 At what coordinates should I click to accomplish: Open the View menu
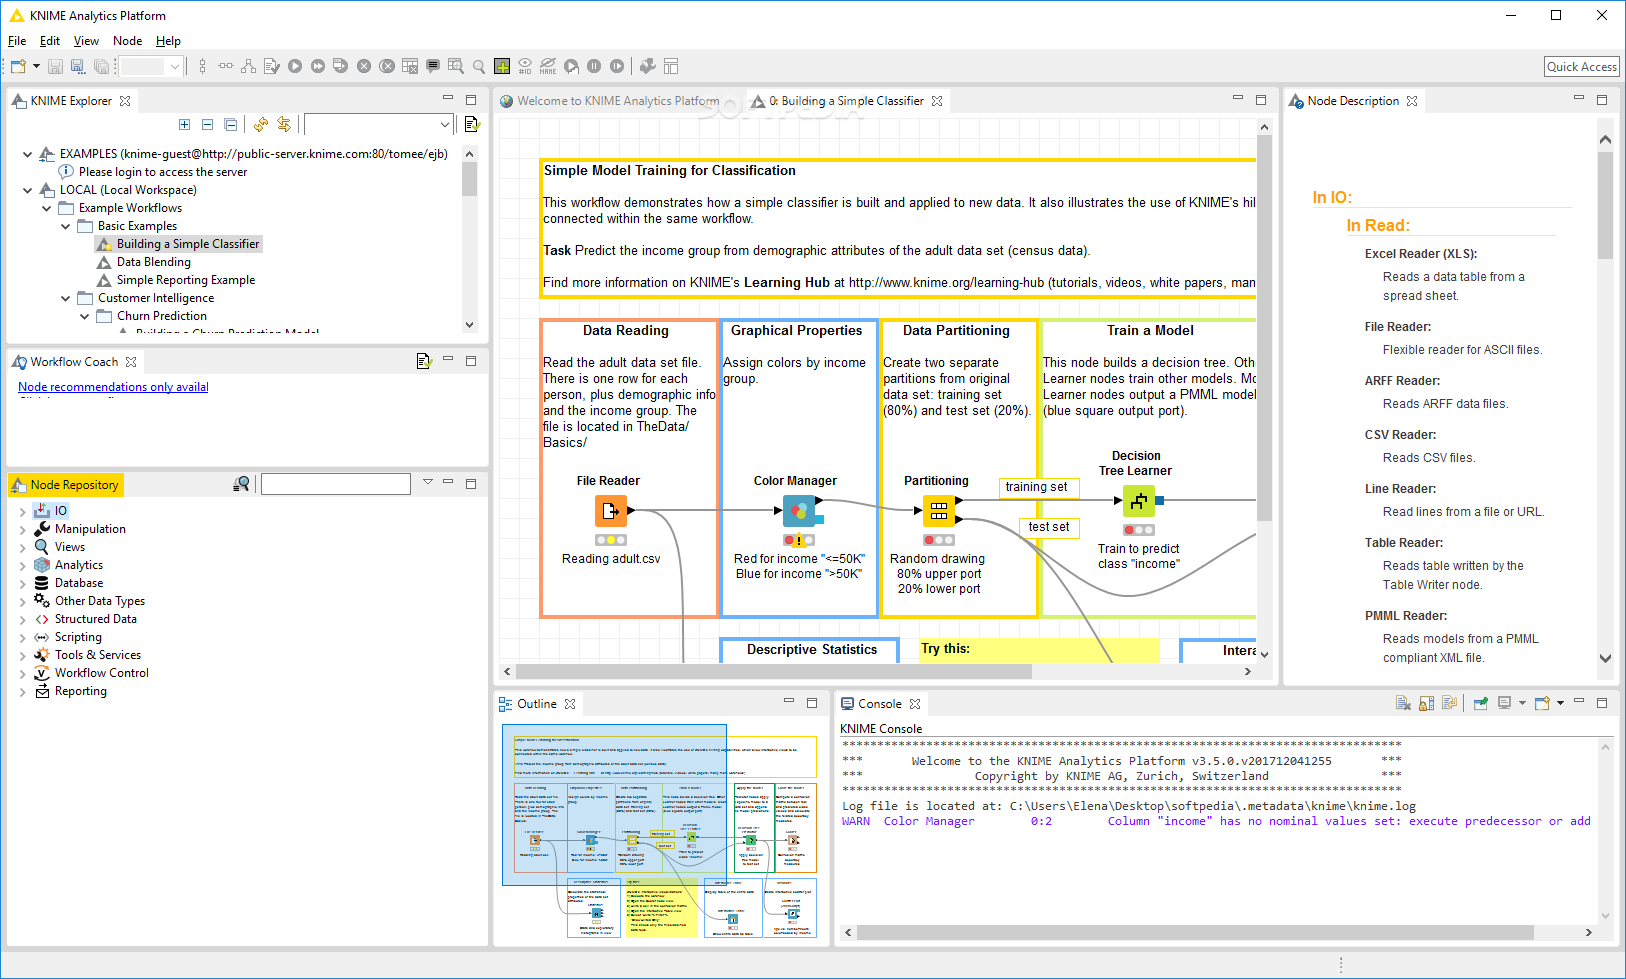pyautogui.click(x=86, y=41)
